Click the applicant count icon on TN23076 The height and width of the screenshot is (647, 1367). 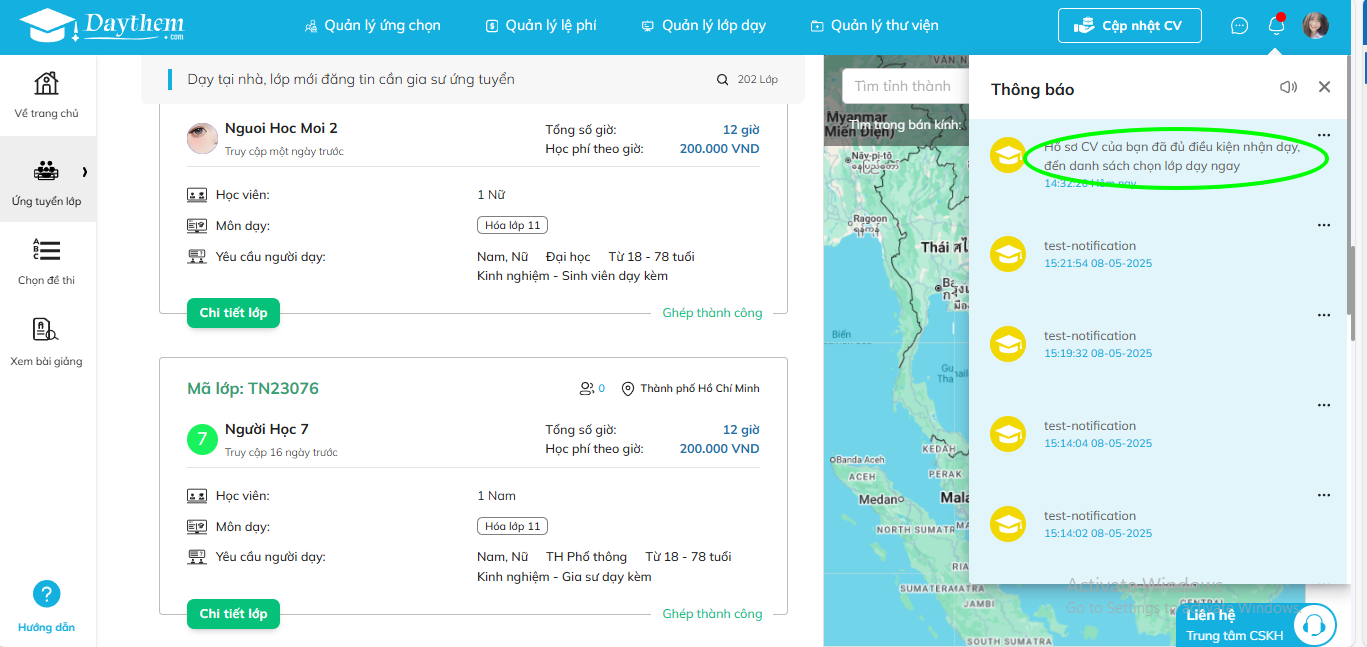point(586,388)
